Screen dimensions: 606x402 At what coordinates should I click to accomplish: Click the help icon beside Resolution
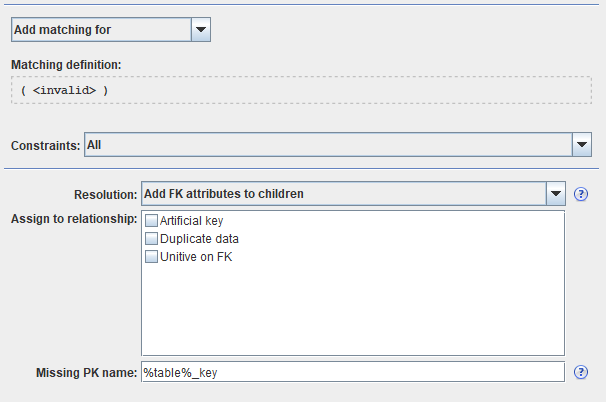pos(580,194)
